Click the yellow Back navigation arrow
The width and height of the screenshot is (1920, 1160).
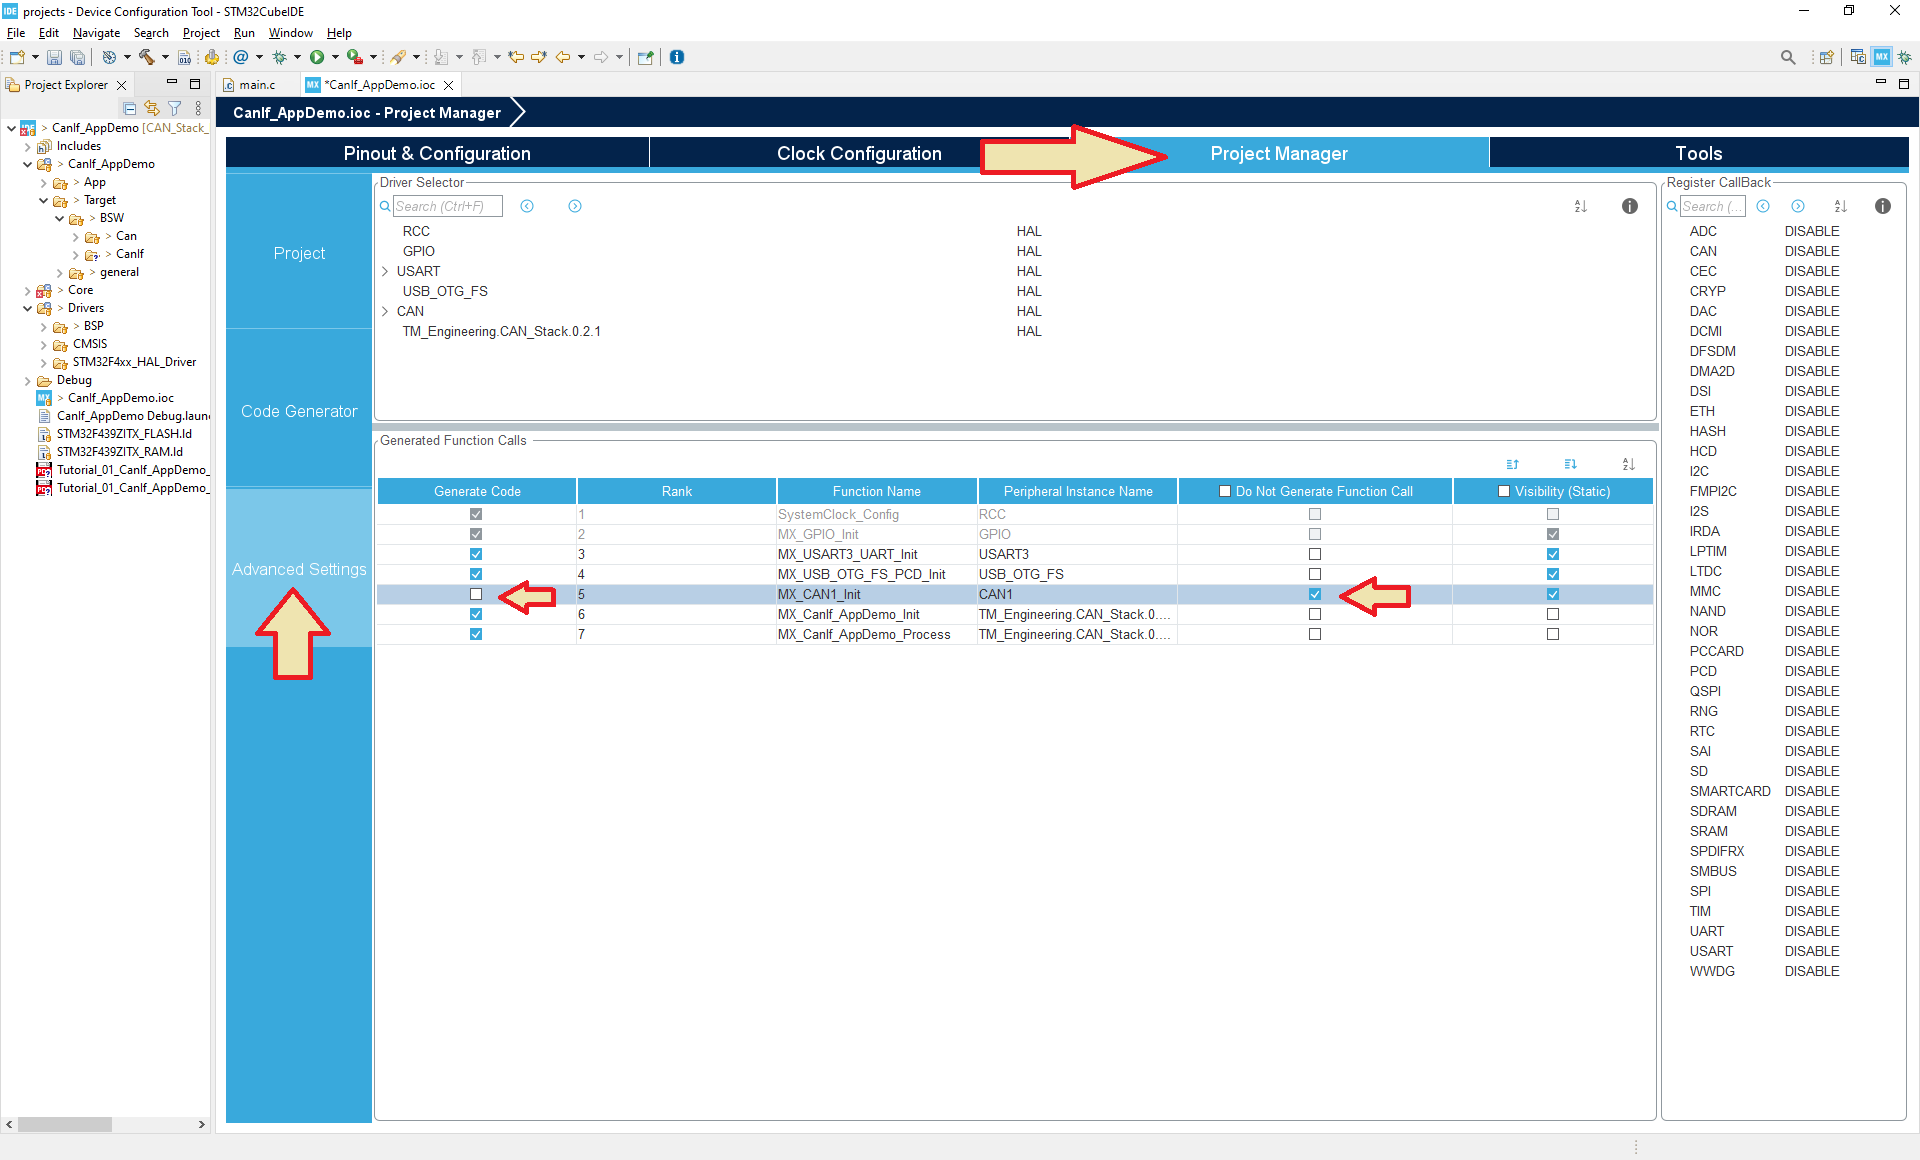[563, 57]
